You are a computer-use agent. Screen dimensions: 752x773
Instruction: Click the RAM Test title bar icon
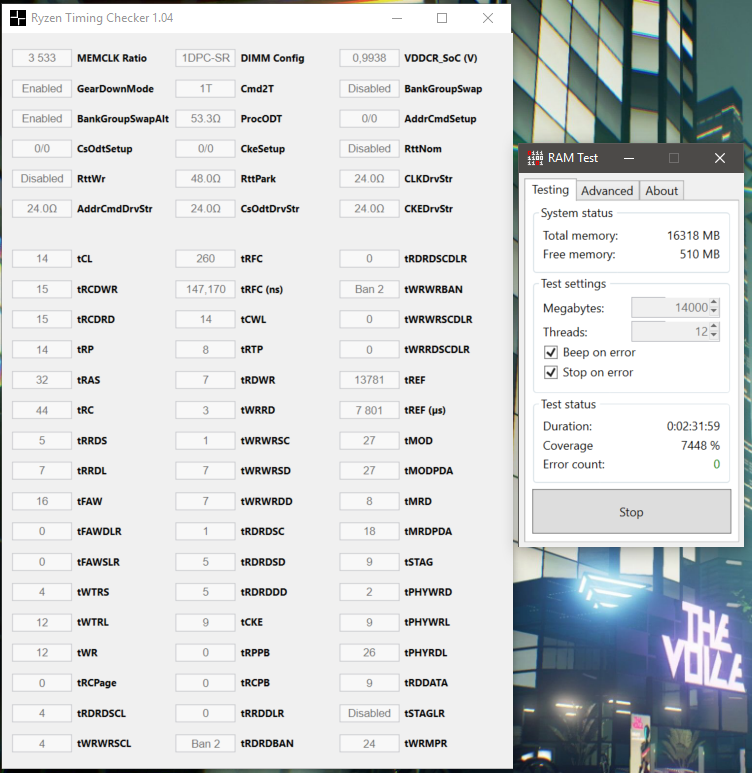coord(535,158)
